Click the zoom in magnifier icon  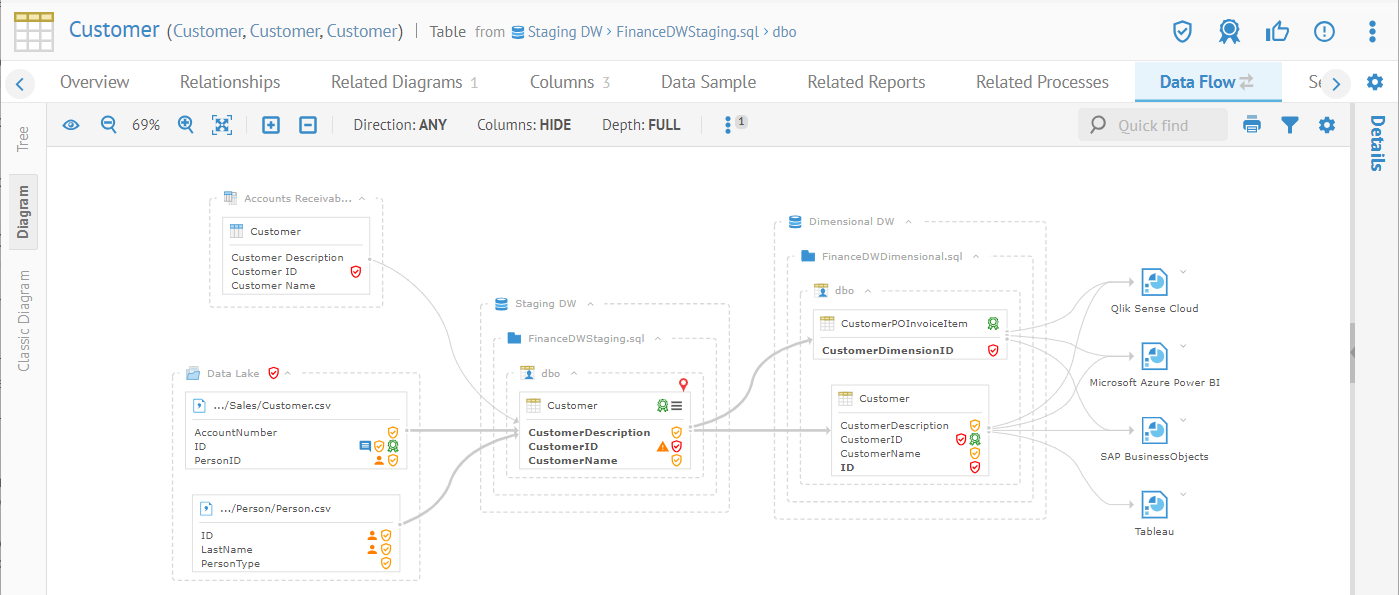[x=185, y=125]
